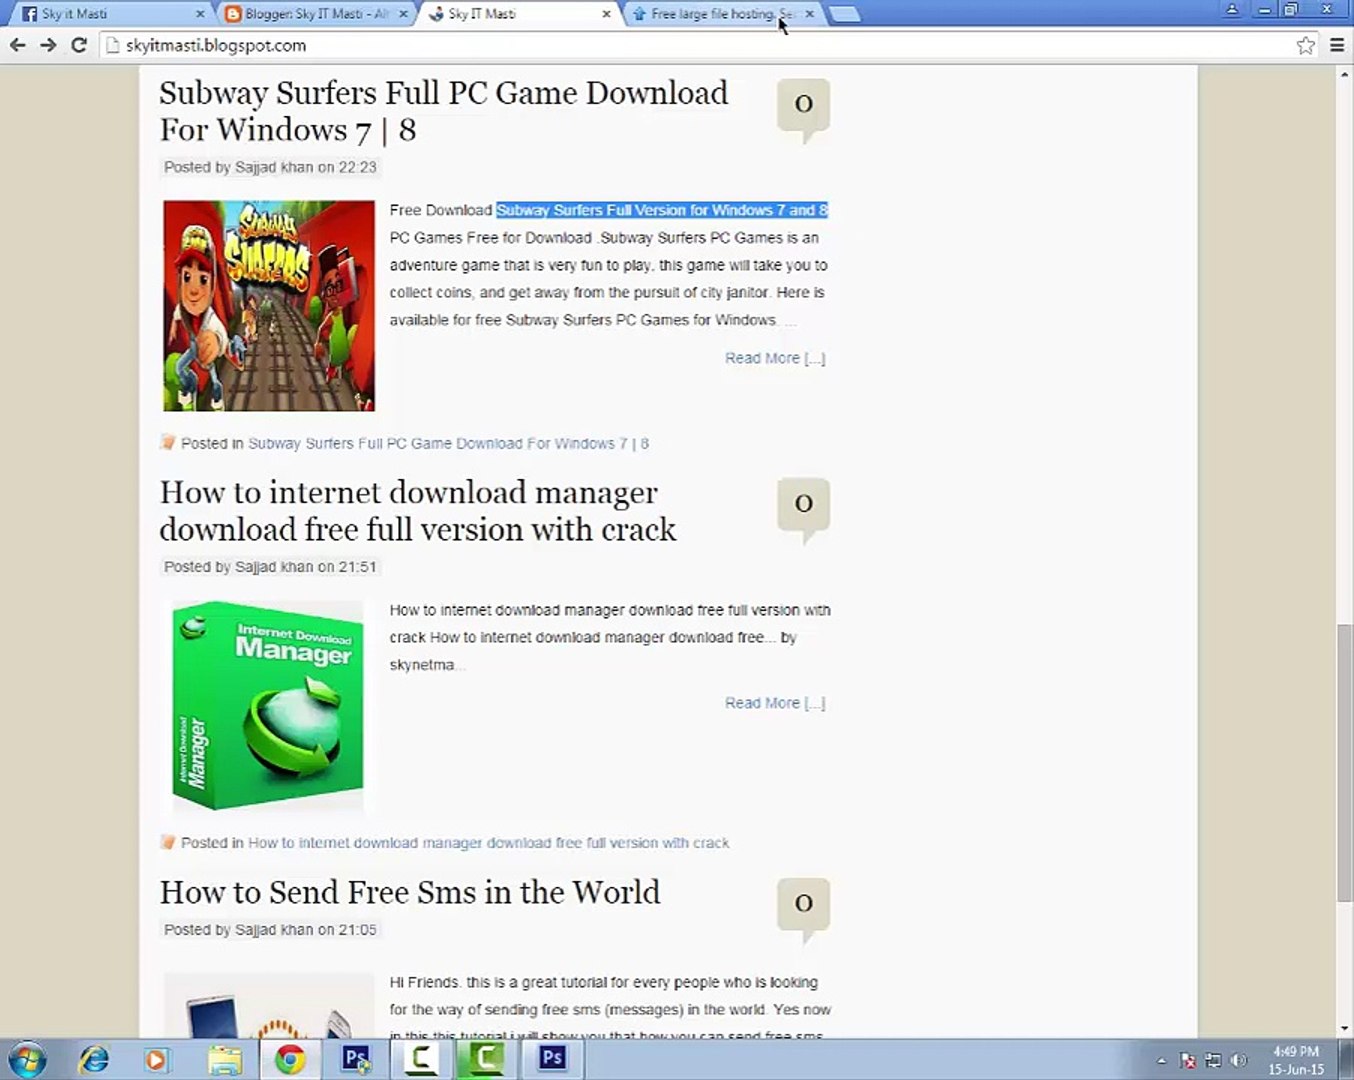Open the Internet Download Manager box thumbnail
Viewport: 1354px width, 1080px height.
[x=267, y=705]
